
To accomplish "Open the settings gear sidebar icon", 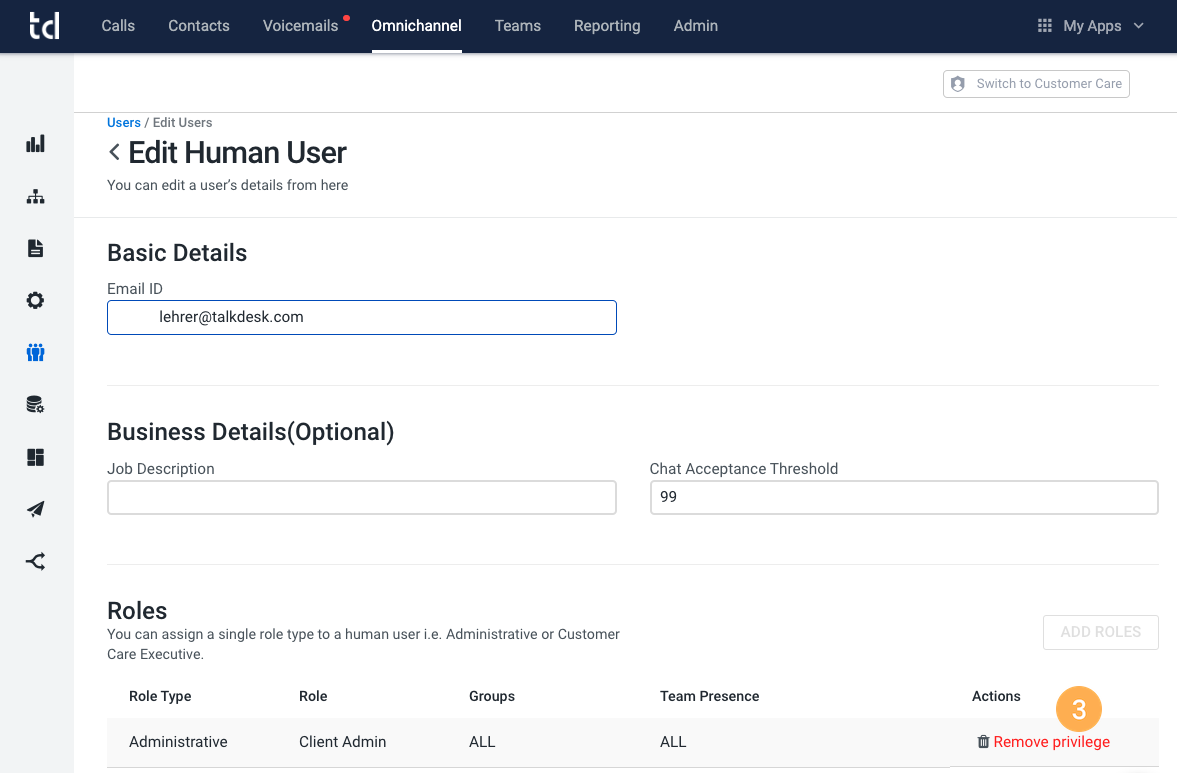I will (x=35, y=300).
